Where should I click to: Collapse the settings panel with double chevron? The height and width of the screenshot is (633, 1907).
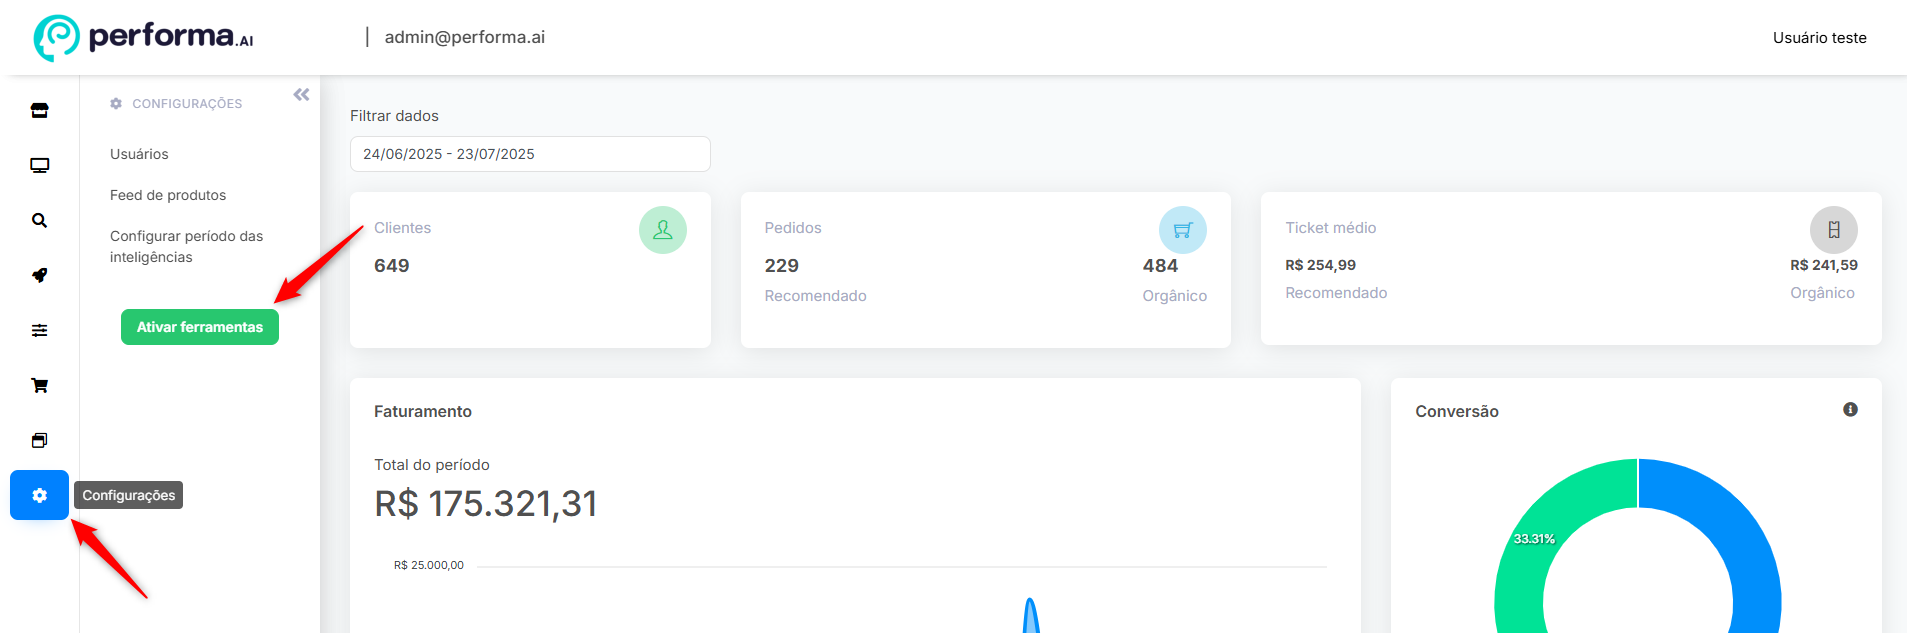301,95
